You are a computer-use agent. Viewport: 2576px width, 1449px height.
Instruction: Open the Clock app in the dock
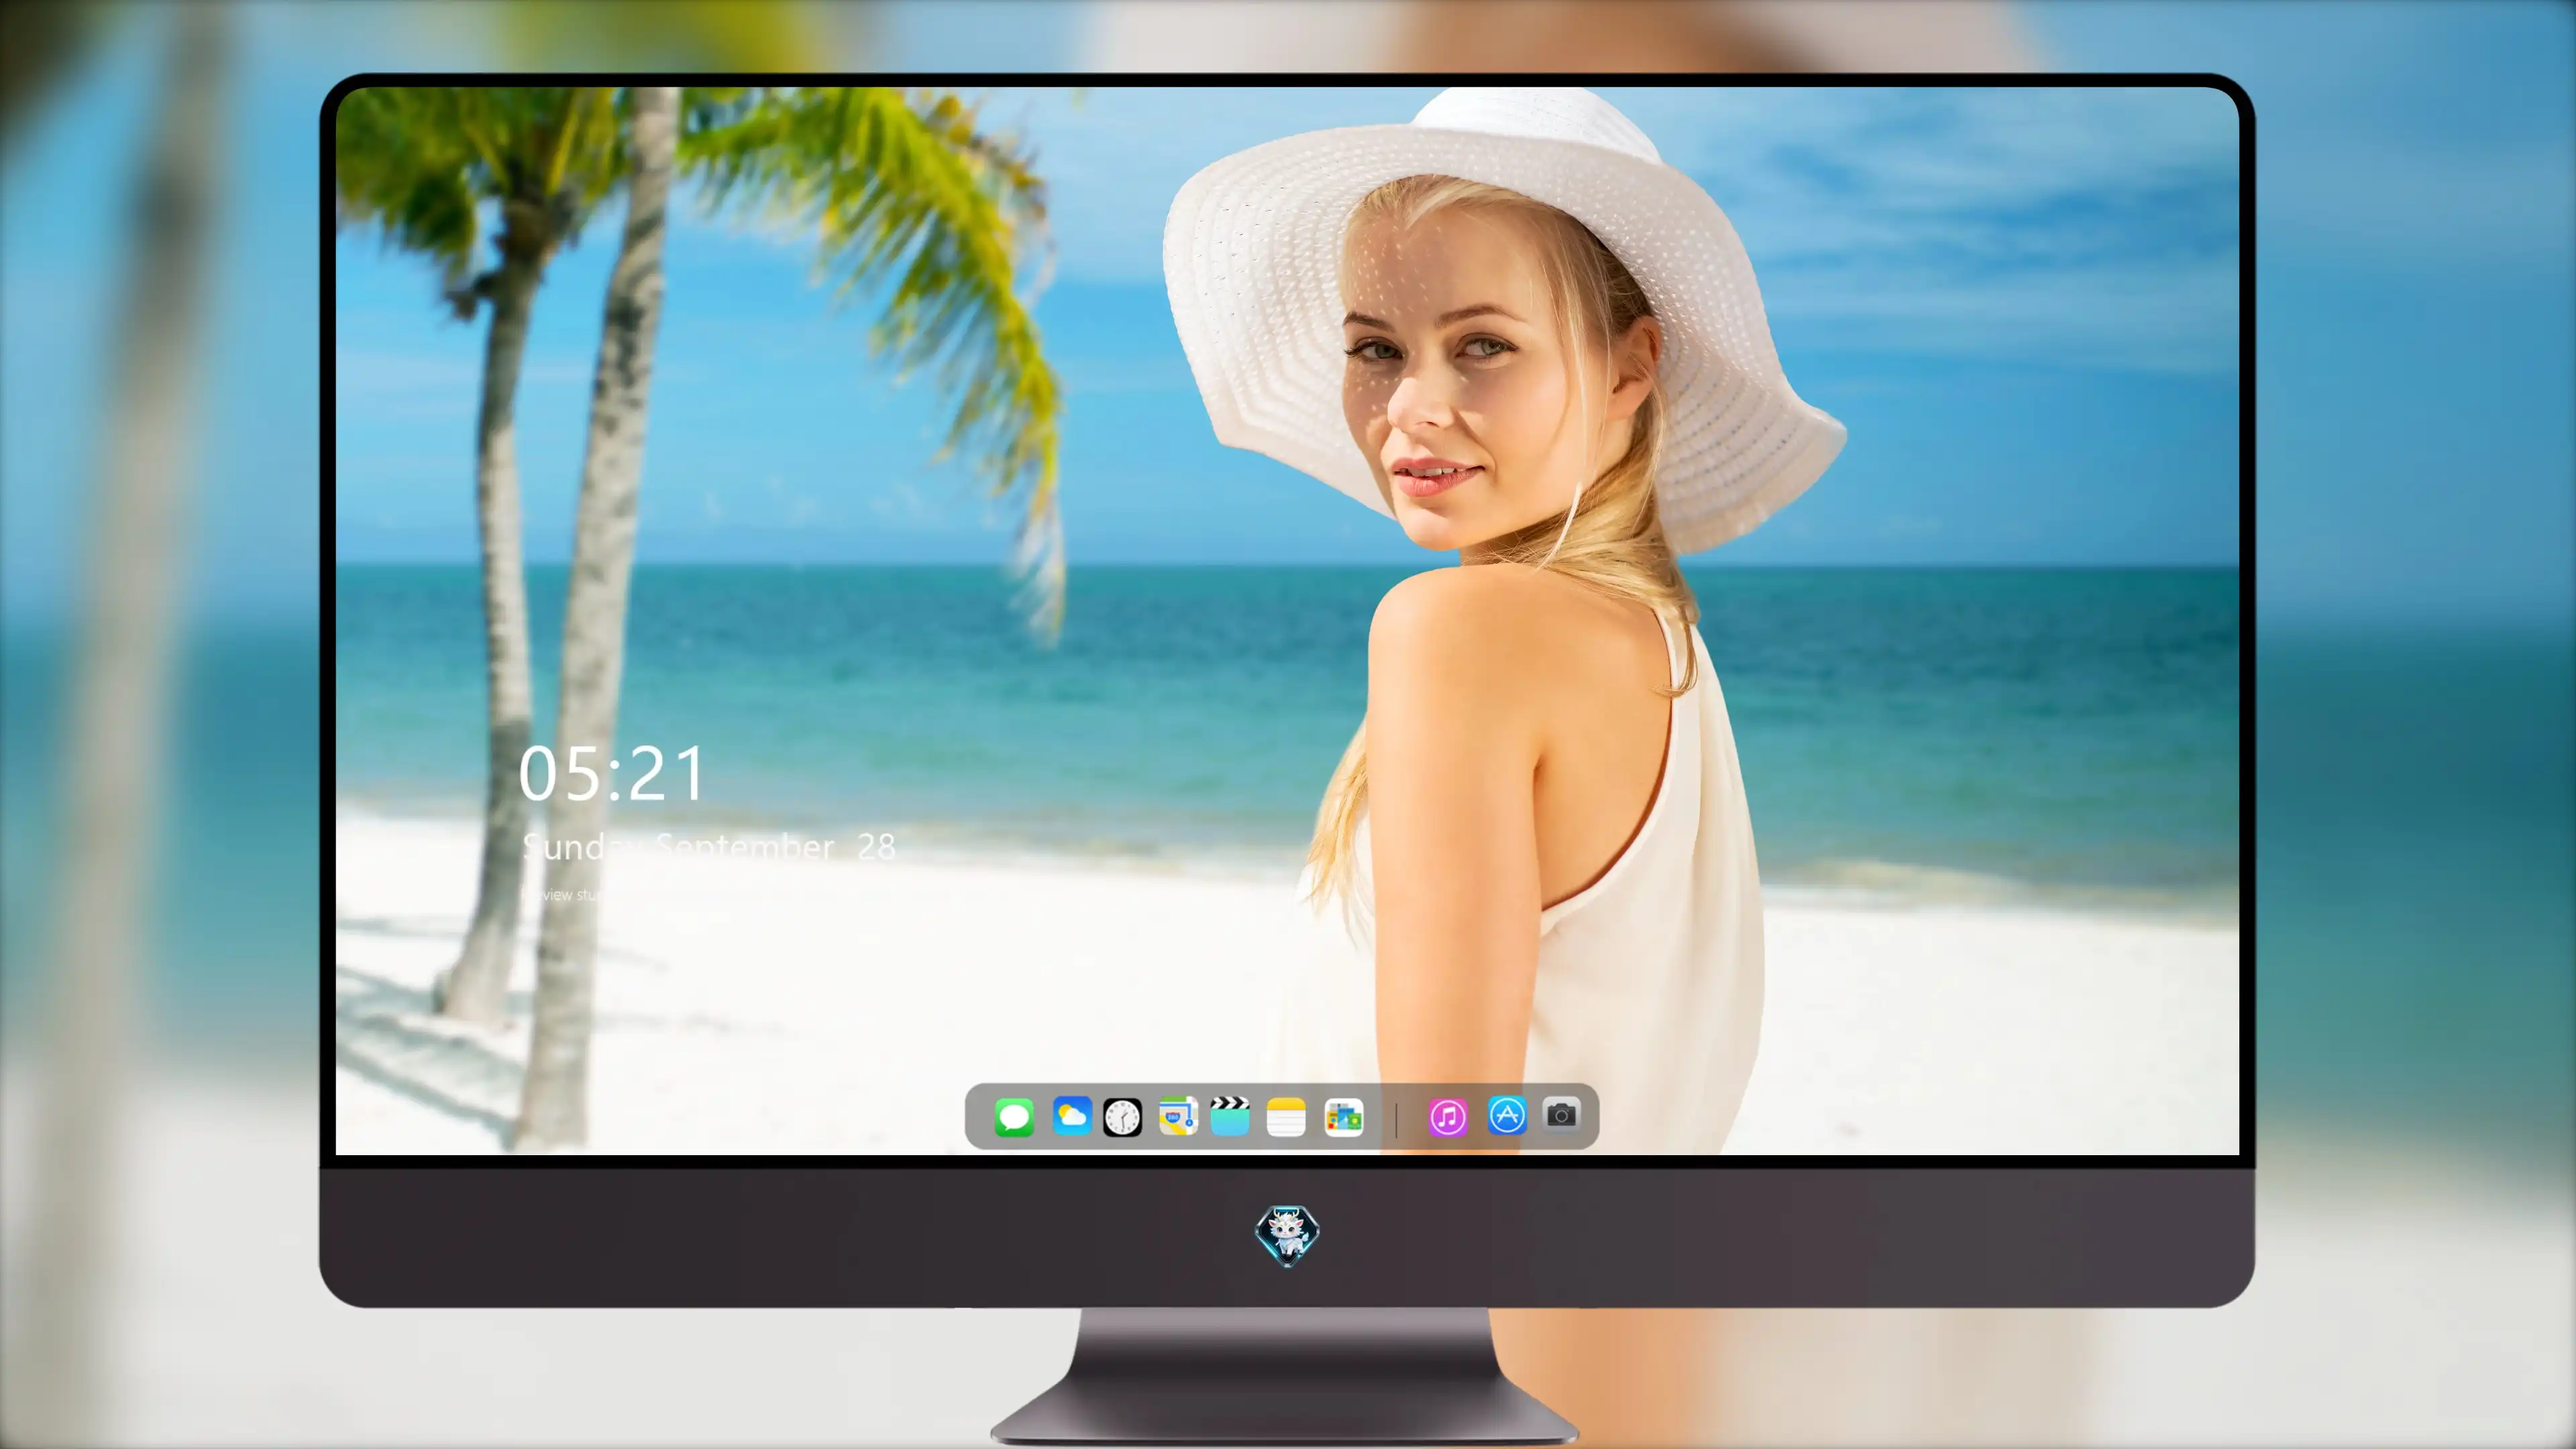(x=1122, y=1117)
